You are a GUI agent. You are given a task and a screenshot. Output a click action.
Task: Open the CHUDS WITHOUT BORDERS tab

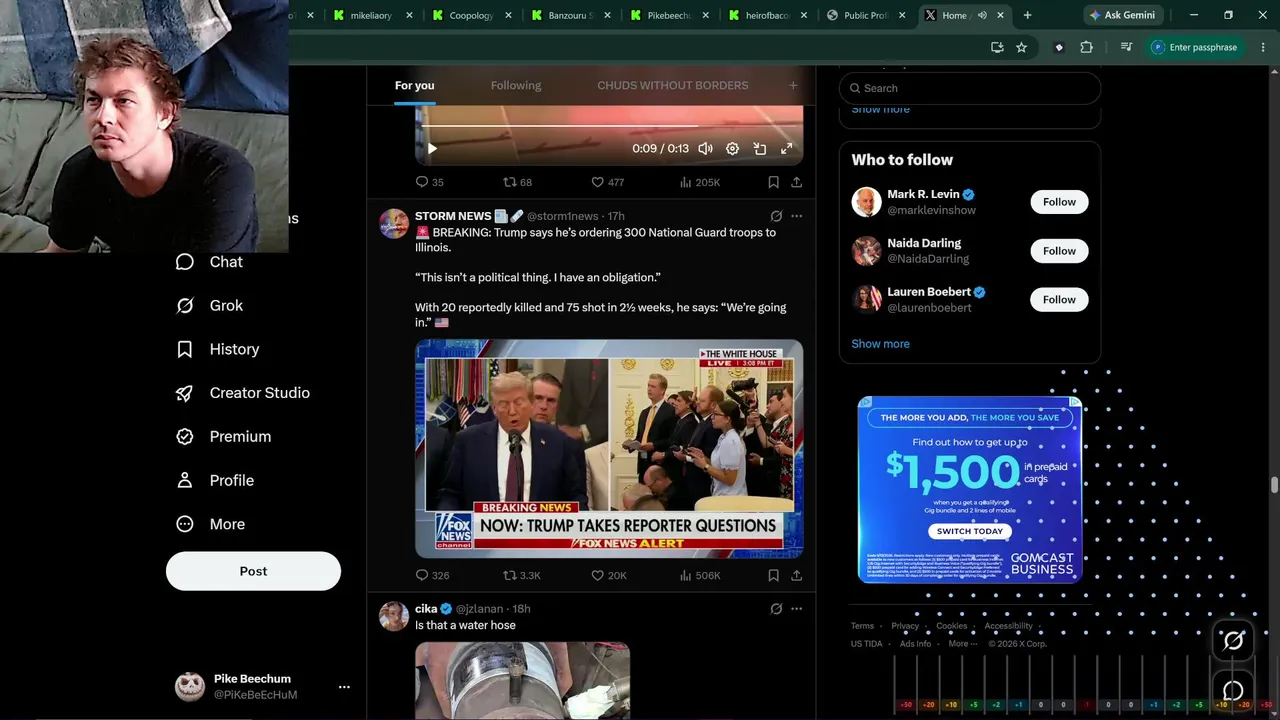672,85
